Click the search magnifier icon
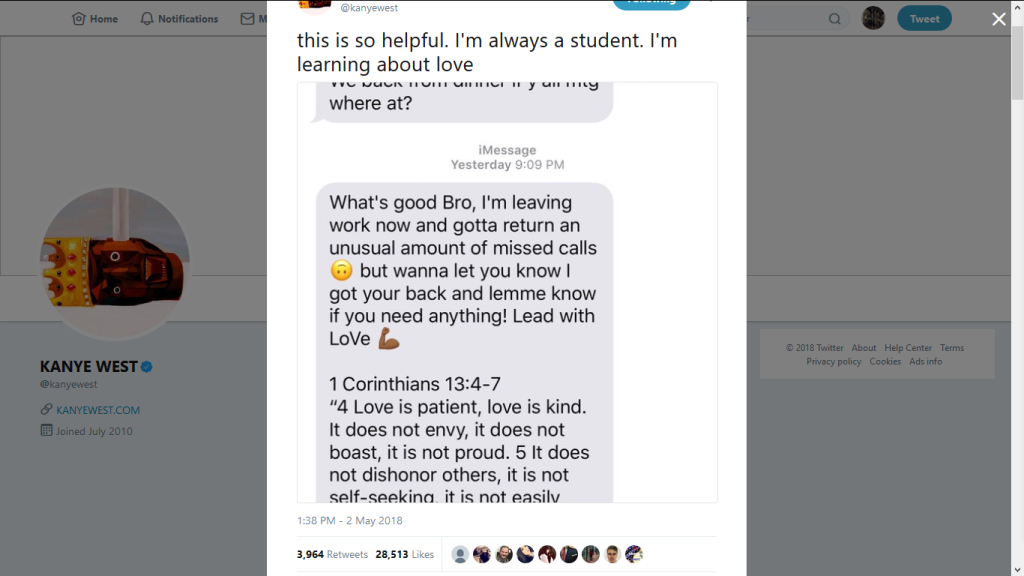The image size is (1024, 576). tap(835, 19)
